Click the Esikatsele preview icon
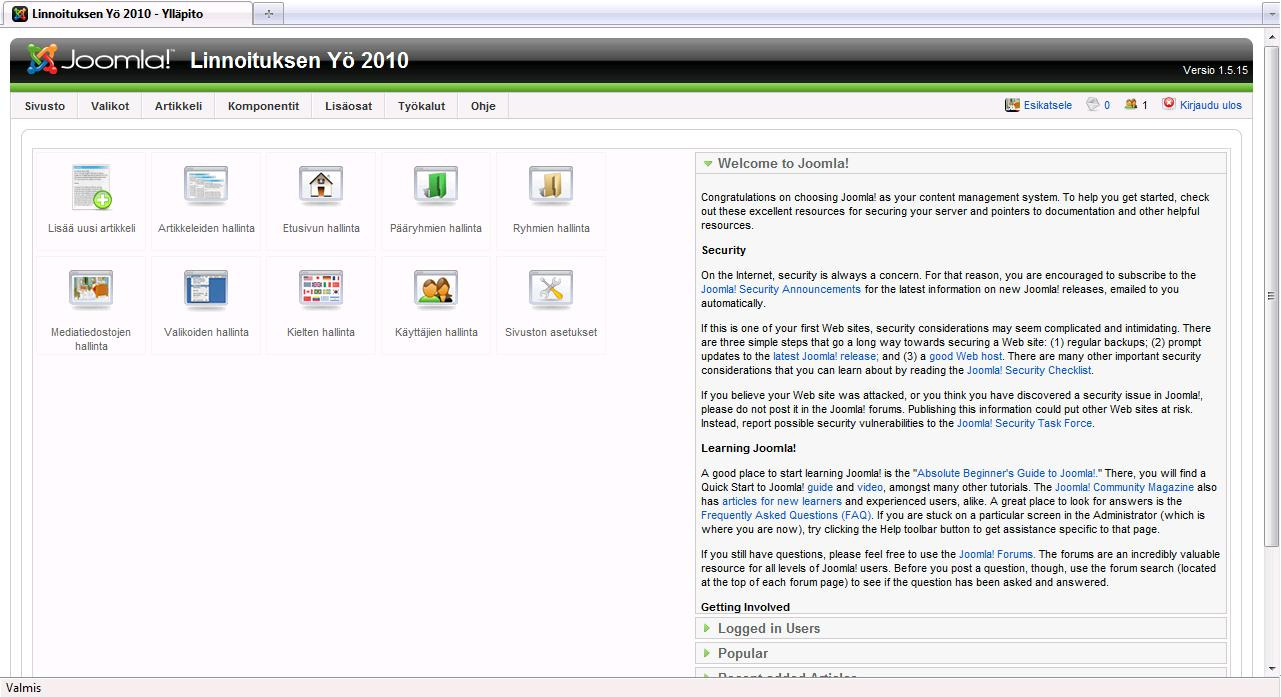Screen dimensions: 1281x697 click(1012, 104)
